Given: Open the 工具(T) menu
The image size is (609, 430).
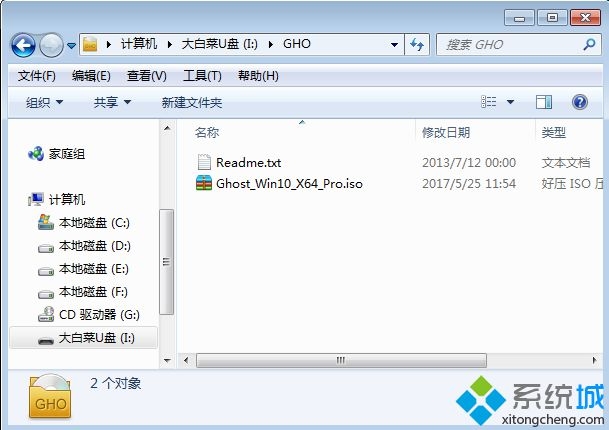Looking at the screenshot, I should 202,76.
